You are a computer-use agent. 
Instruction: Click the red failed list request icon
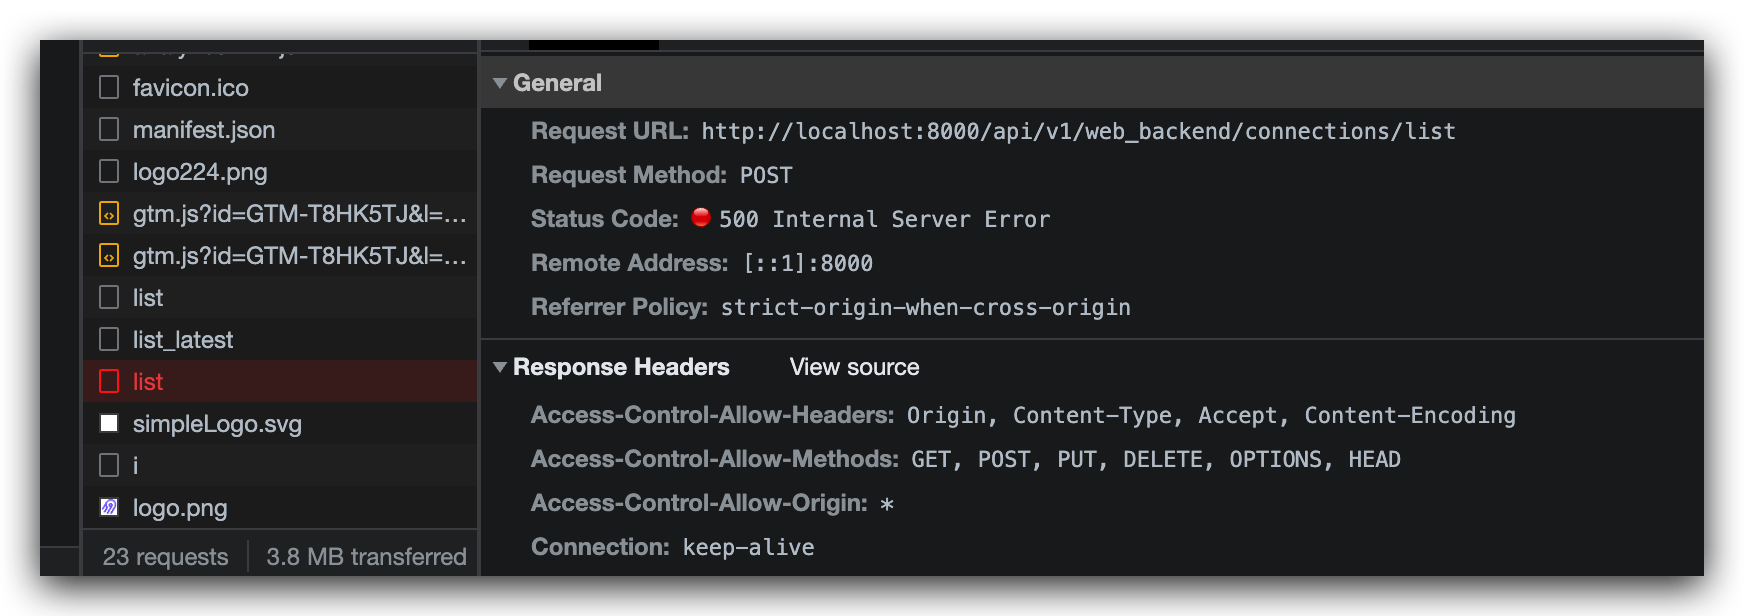point(109,382)
